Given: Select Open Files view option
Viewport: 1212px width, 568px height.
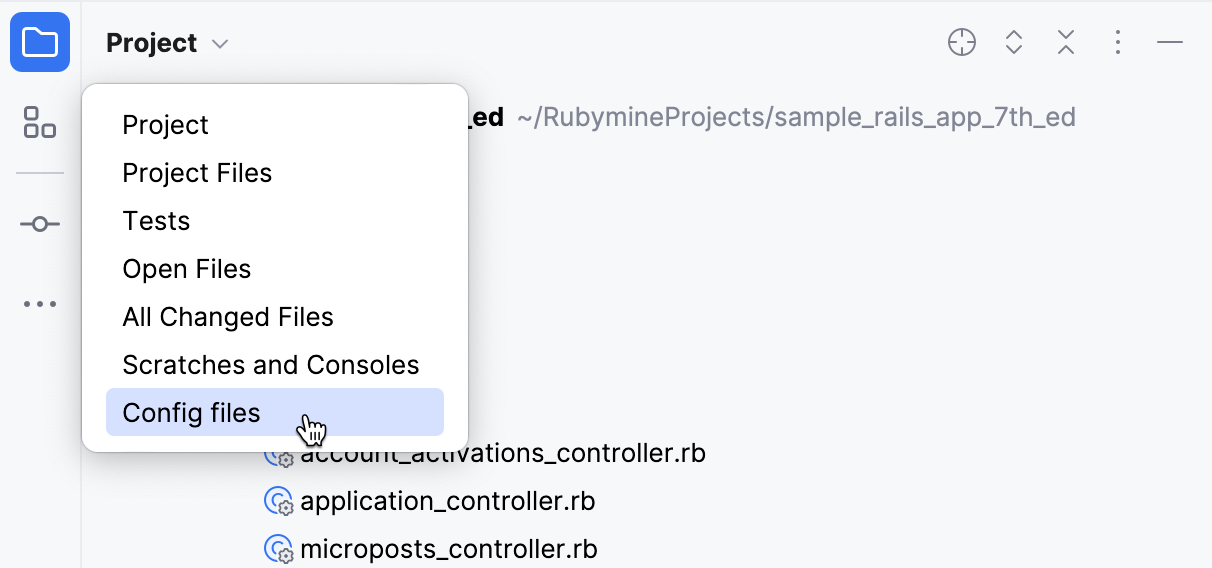Looking at the screenshot, I should click(x=187, y=269).
